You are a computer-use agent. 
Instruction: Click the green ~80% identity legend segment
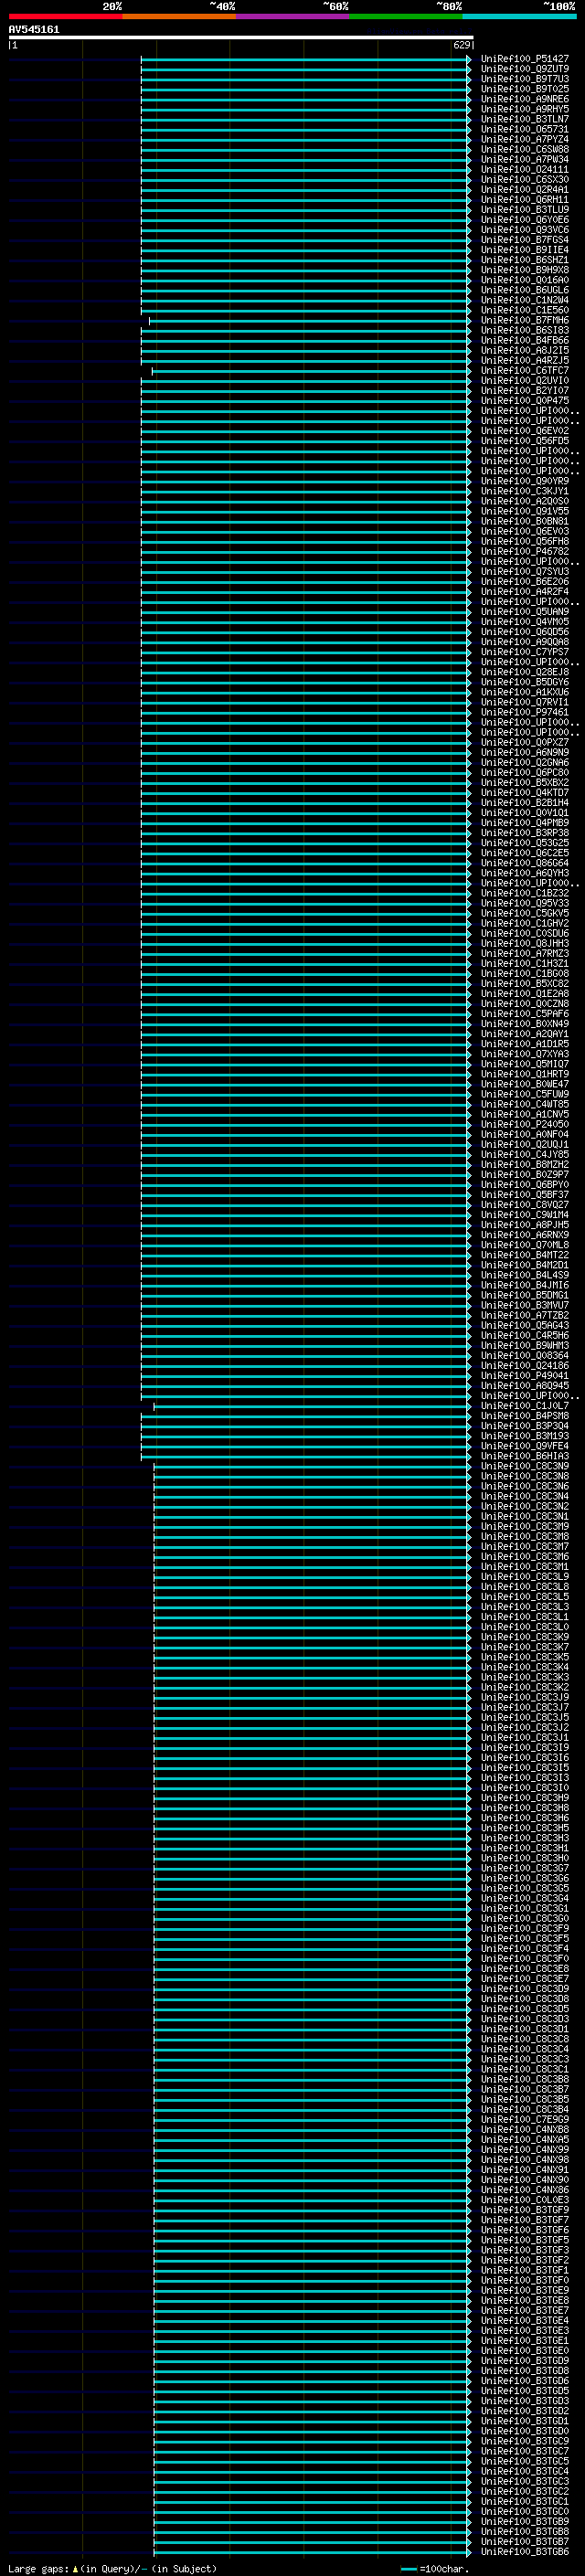coord(405,16)
